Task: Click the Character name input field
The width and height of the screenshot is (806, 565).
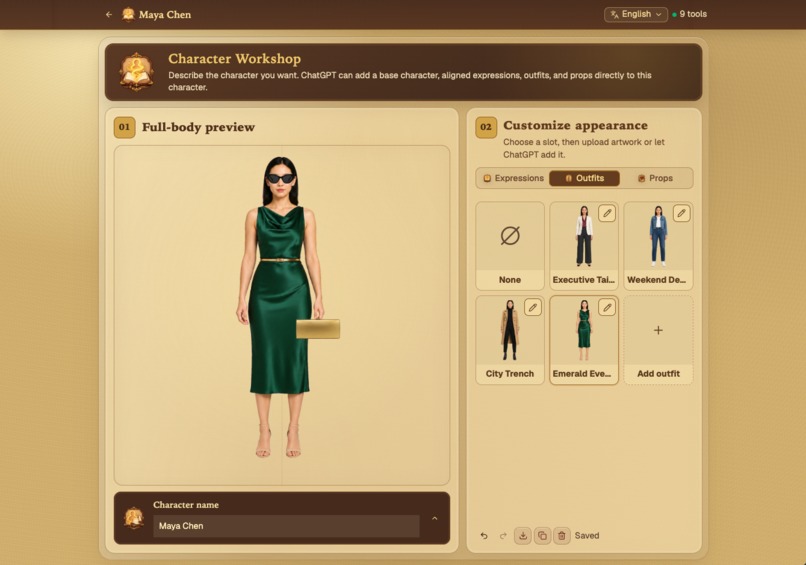Action: pyautogui.click(x=286, y=526)
